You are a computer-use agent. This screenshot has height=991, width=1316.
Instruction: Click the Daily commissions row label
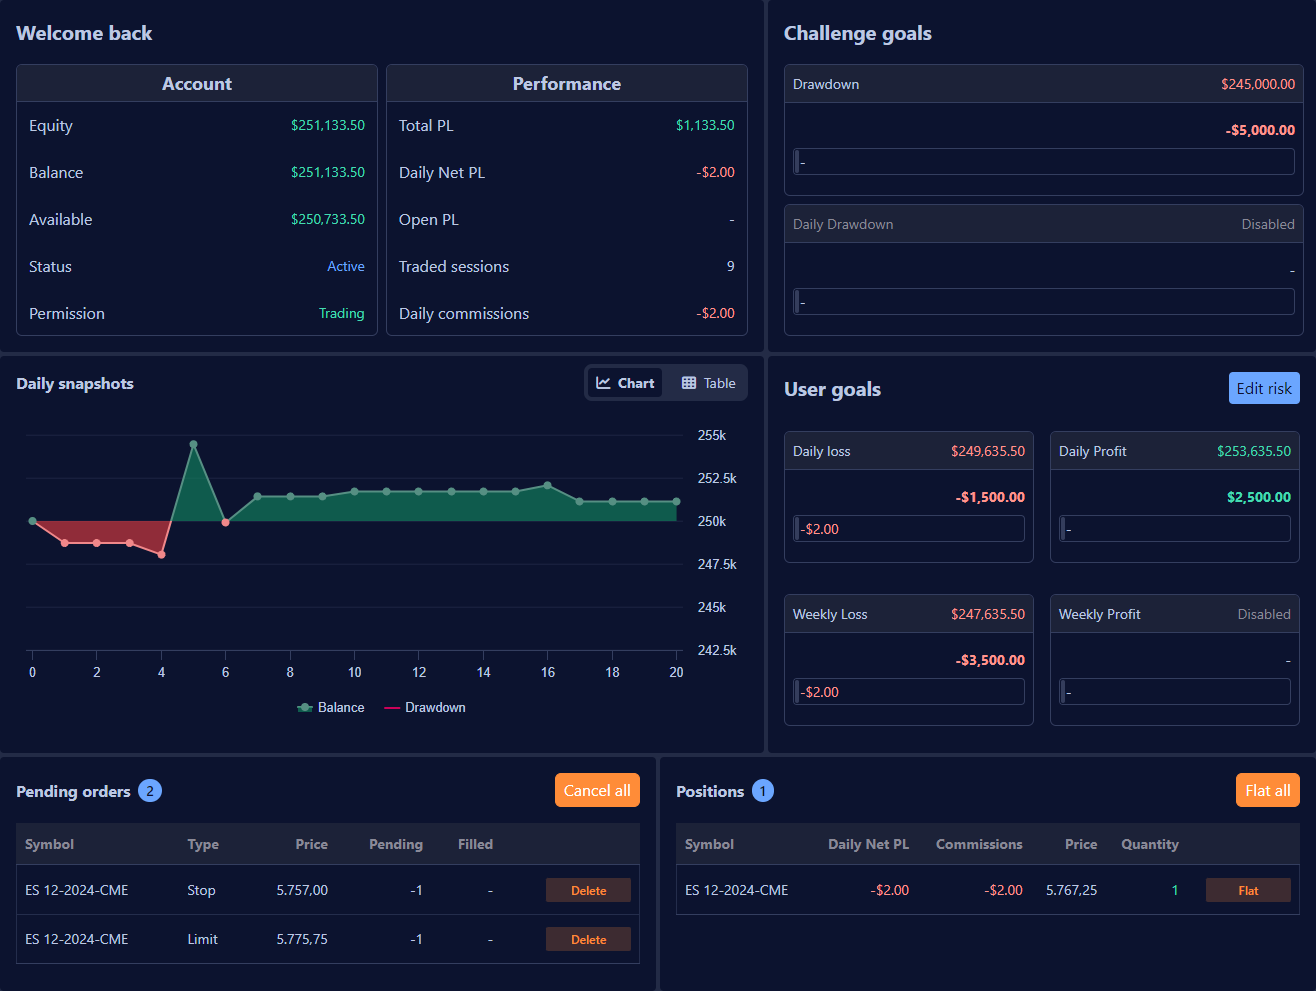pyautogui.click(x=464, y=313)
